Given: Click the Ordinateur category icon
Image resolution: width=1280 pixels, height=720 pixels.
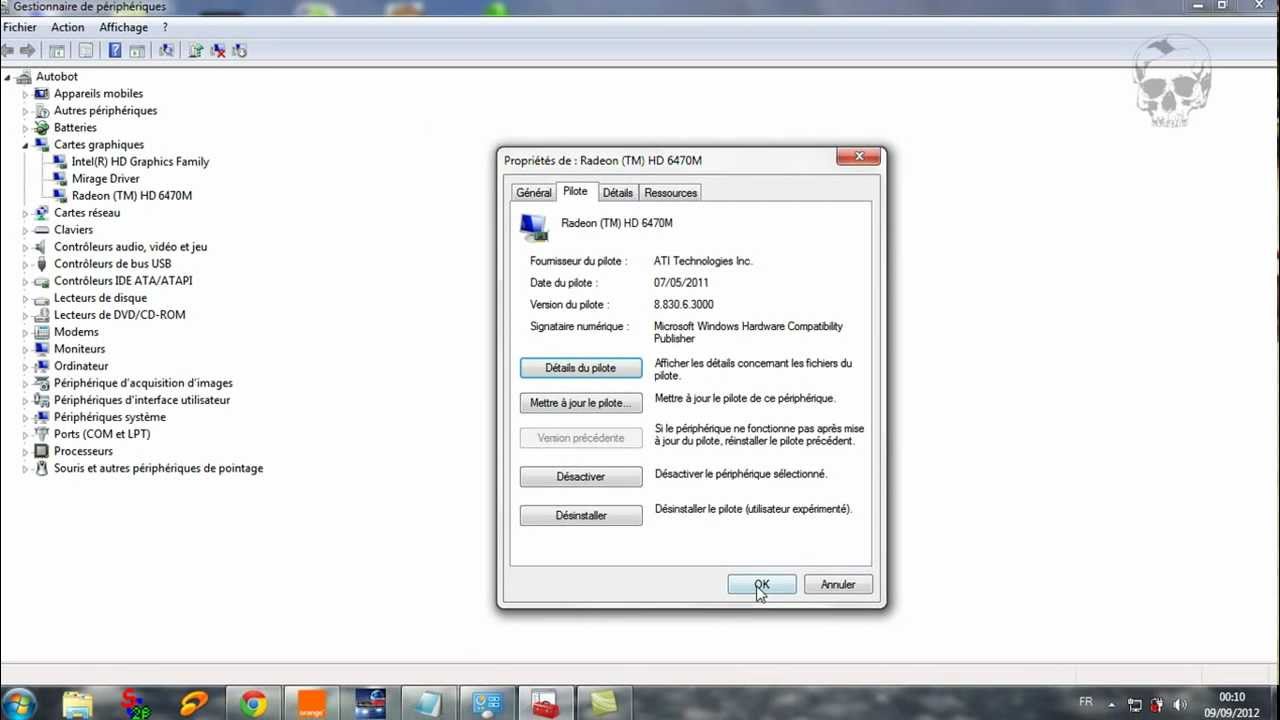Looking at the screenshot, I should [x=42, y=366].
